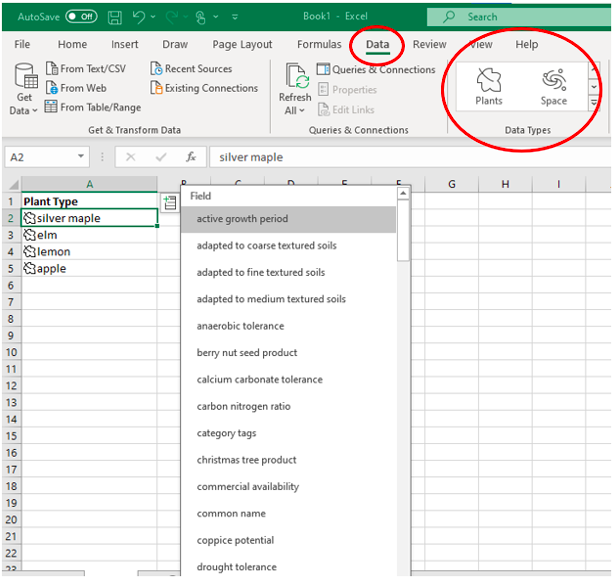Screen dimensions: 615x582
Task: Open the Help tab
Action: [x=526, y=44]
